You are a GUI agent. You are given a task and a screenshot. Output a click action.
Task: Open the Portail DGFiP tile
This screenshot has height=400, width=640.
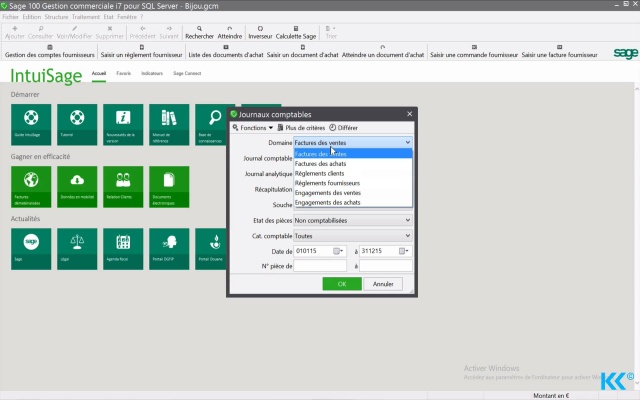(x=167, y=248)
